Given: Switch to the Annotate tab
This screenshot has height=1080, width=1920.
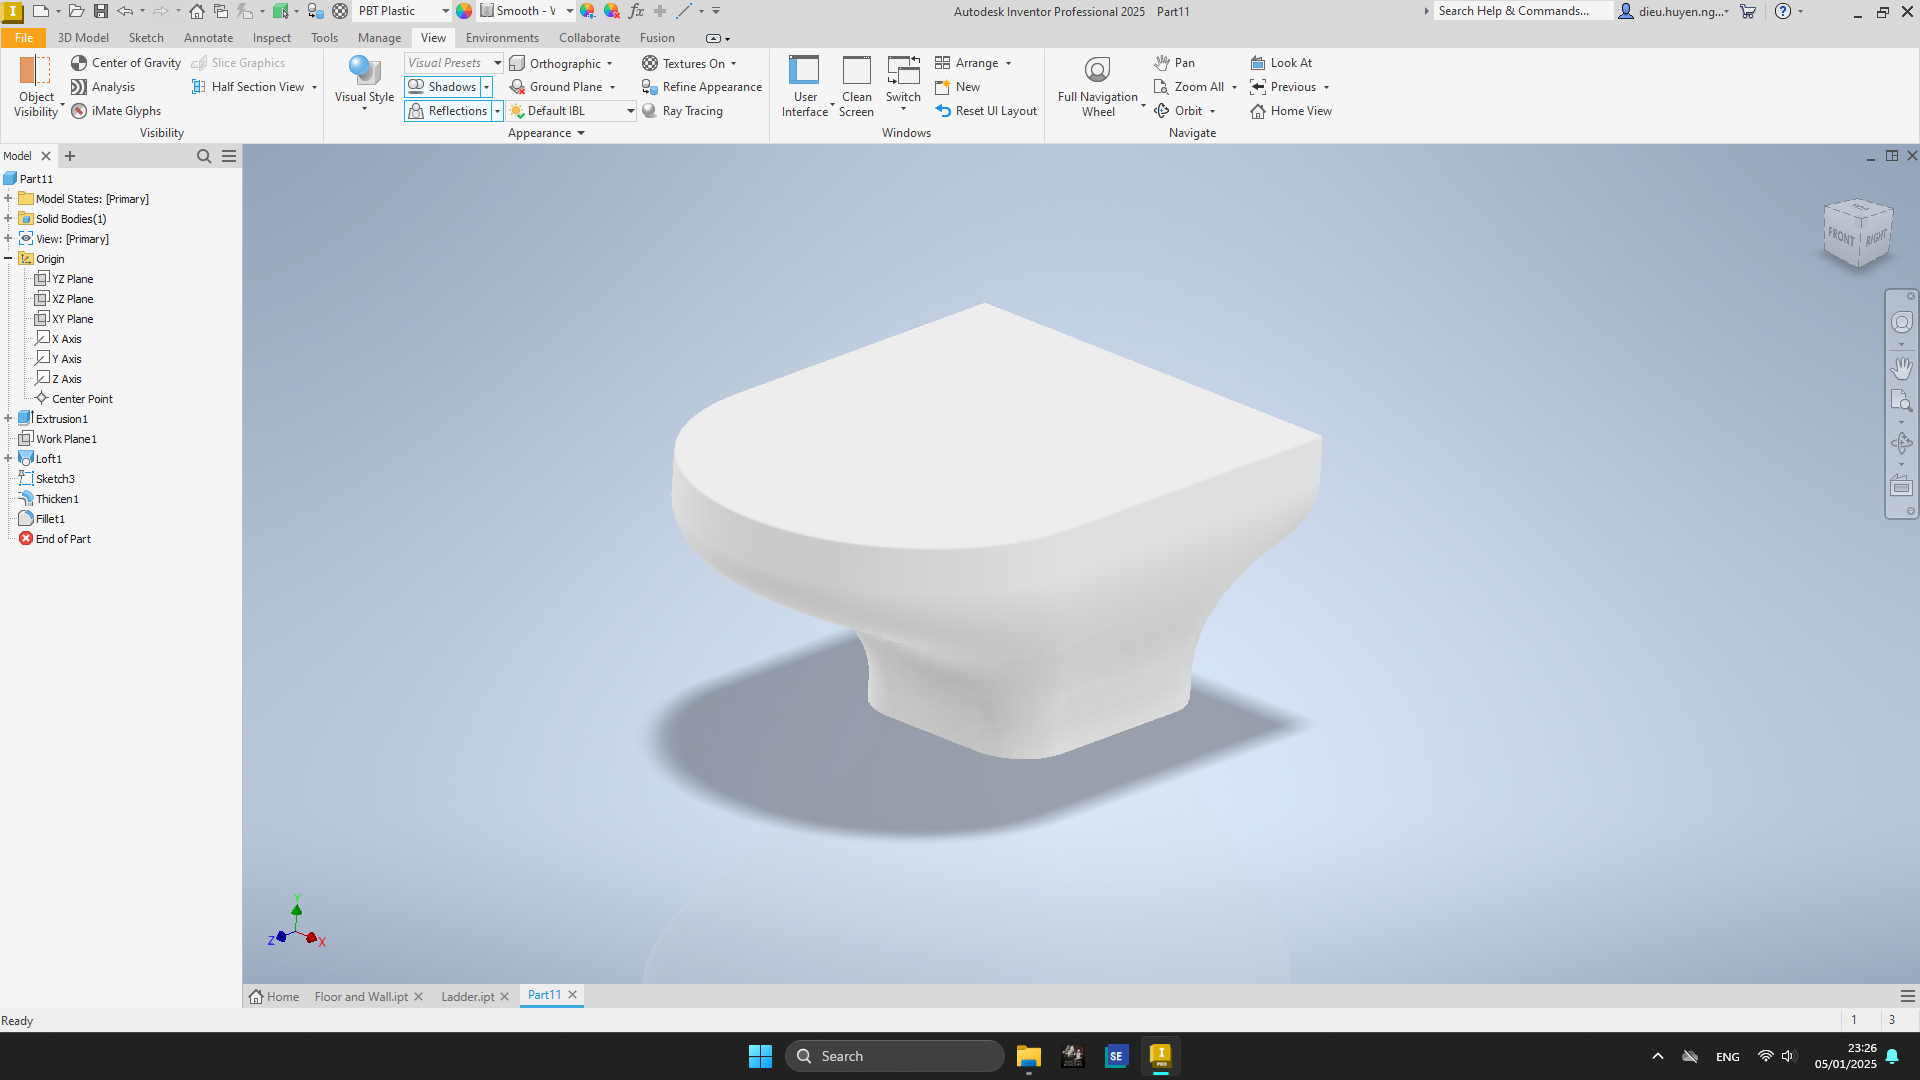Looking at the screenshot, I should pos(208,38).
